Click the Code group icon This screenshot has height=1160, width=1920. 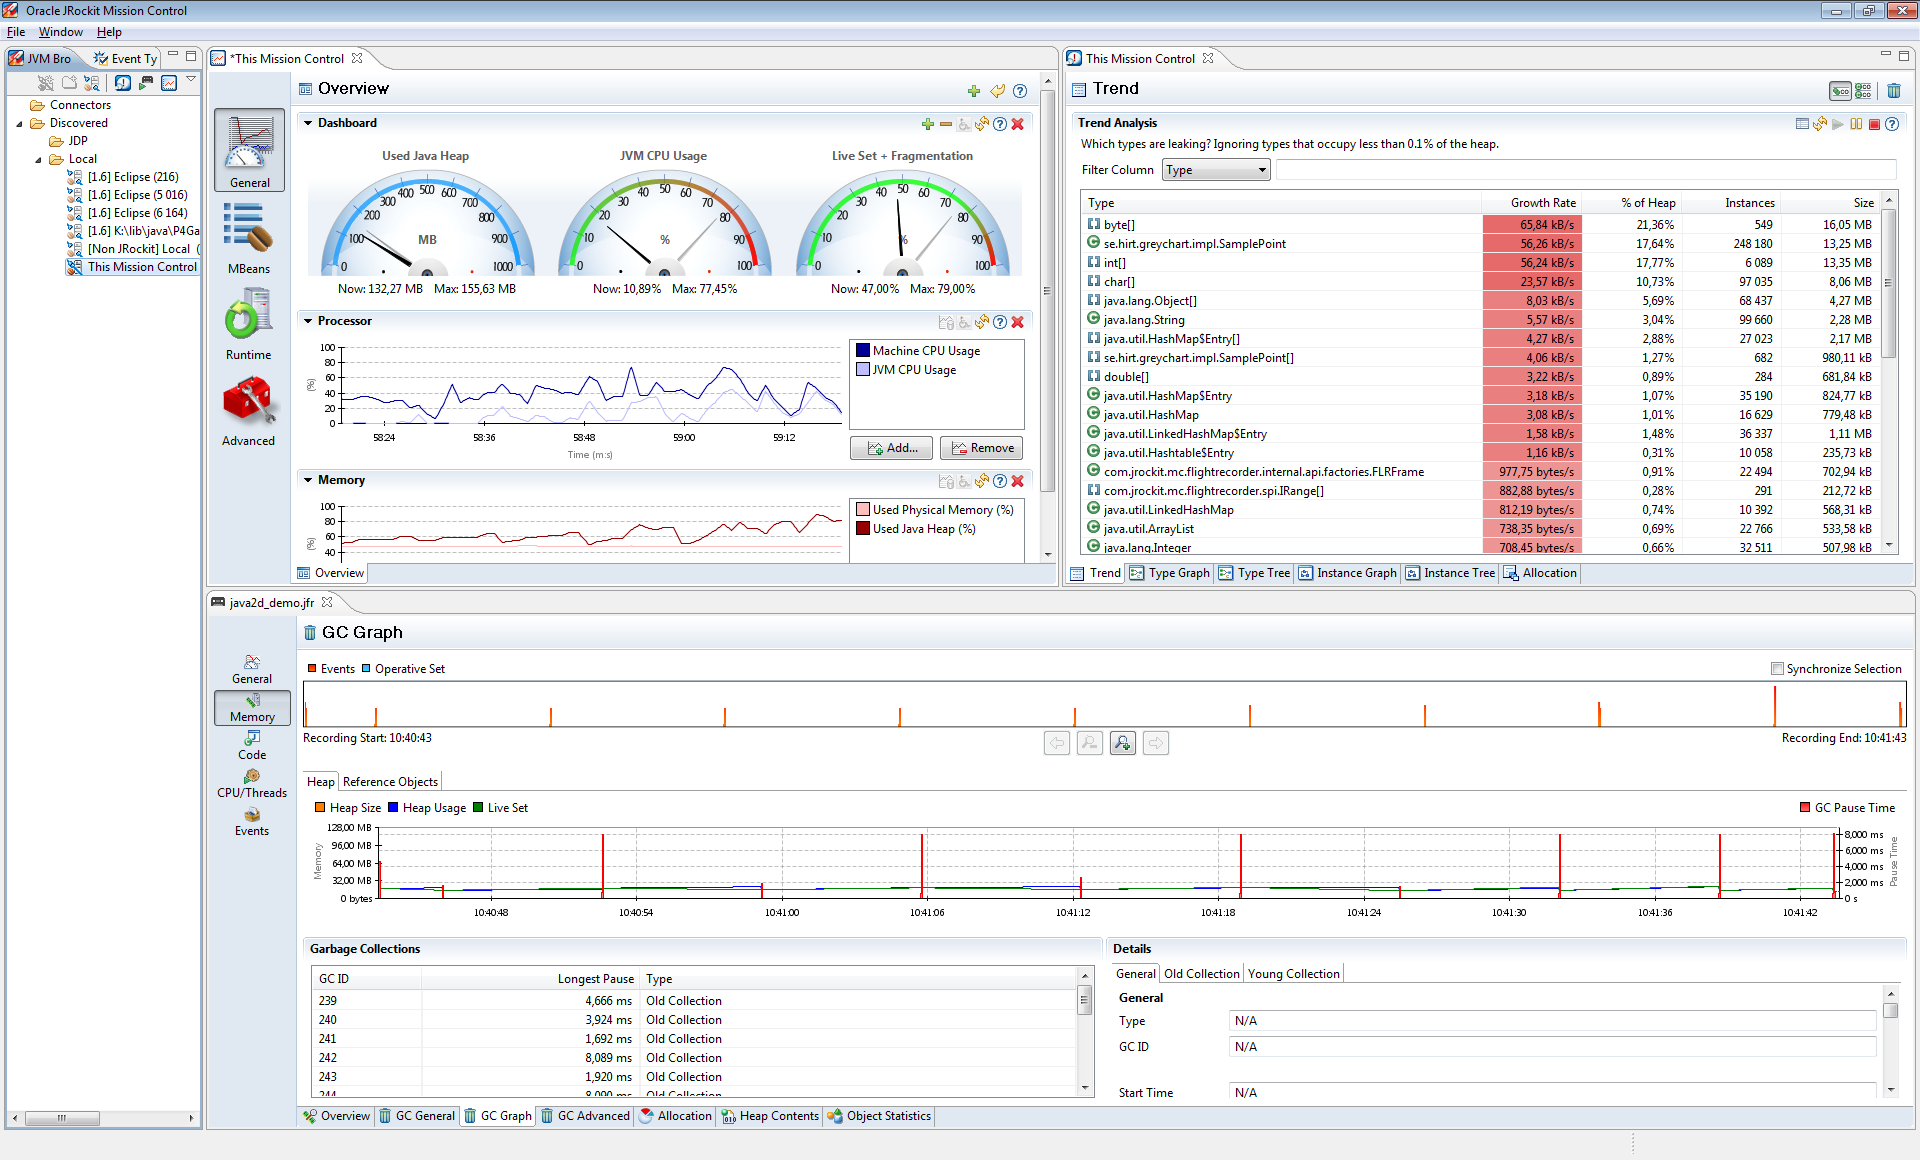click(252, 738)
